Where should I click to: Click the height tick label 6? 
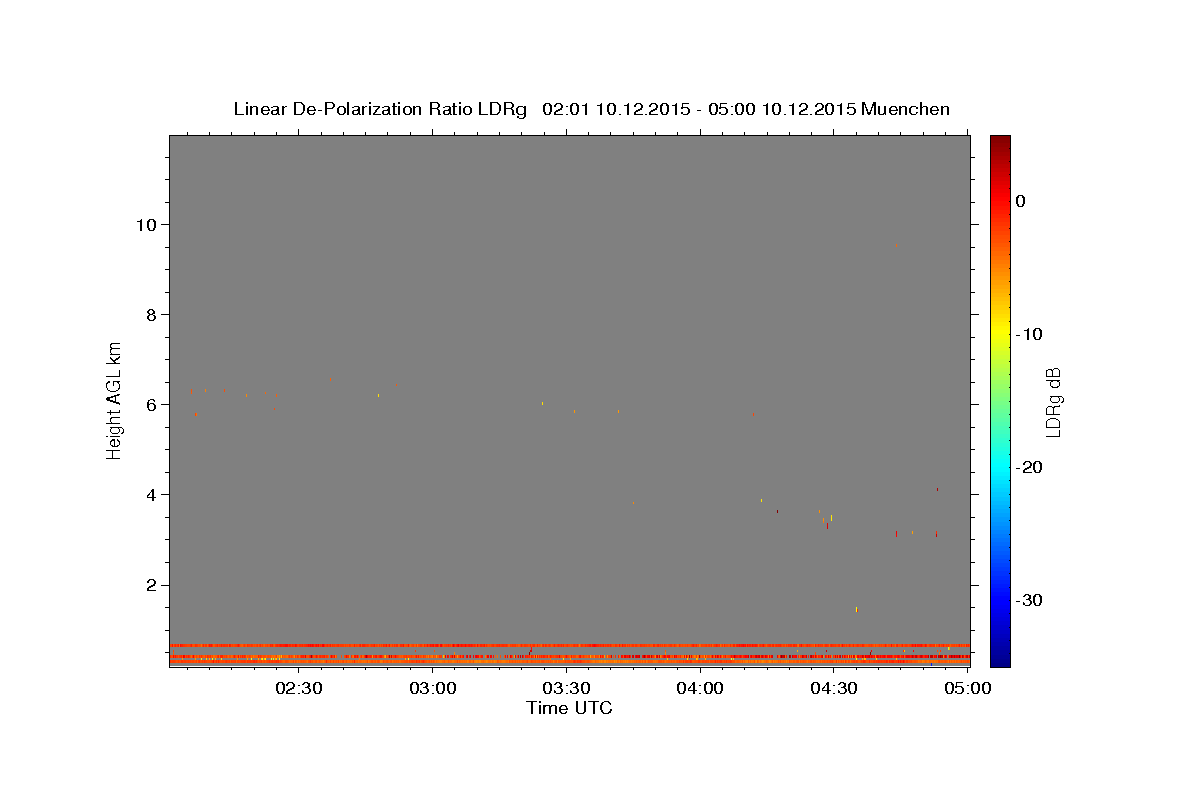(x=149, y=404)
